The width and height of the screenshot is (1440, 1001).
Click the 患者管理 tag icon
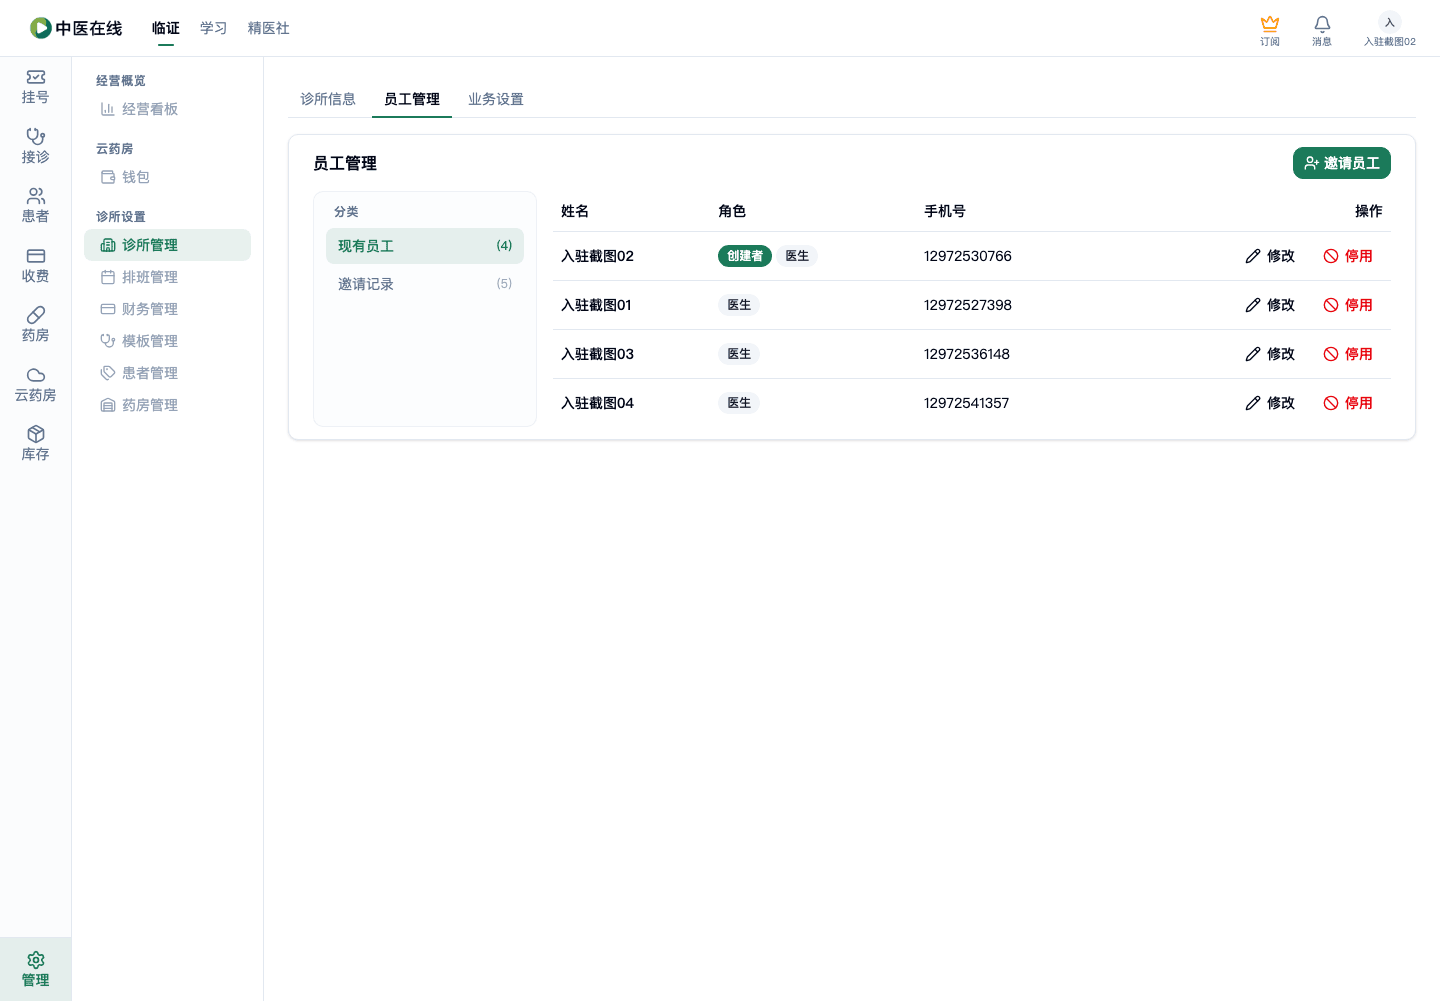pyautogui.click(x=108, y=373)
